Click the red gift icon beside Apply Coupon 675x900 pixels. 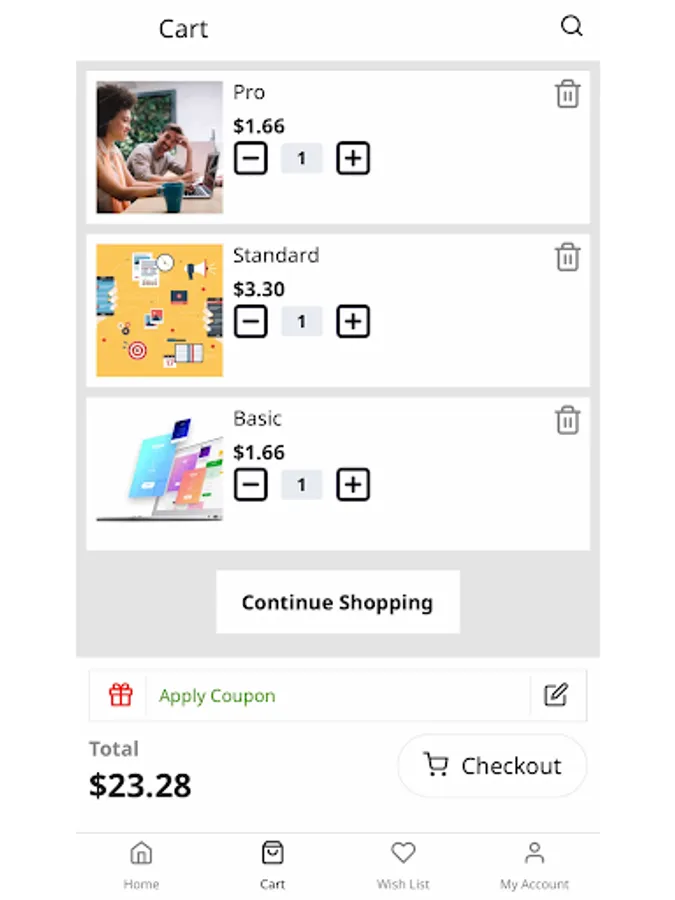(120, 696)
